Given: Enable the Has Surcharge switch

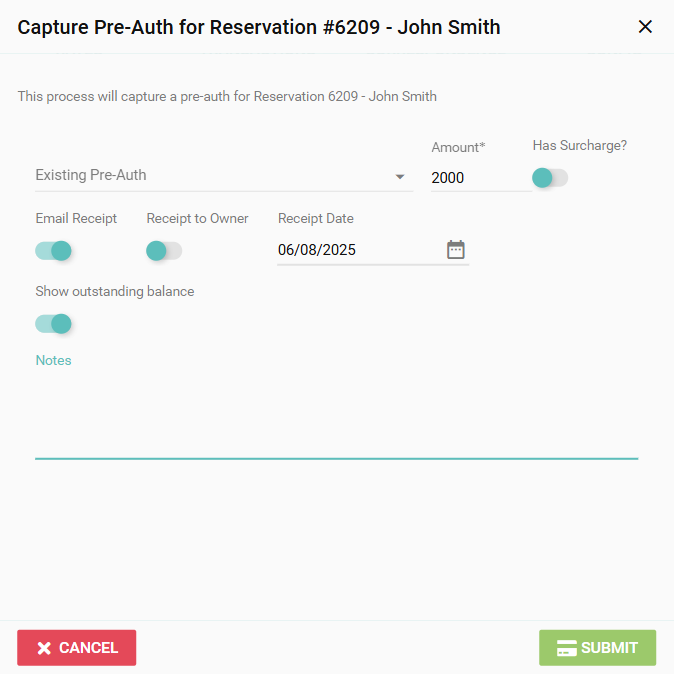Looking at the screenshot, I should tap(549, 178).
